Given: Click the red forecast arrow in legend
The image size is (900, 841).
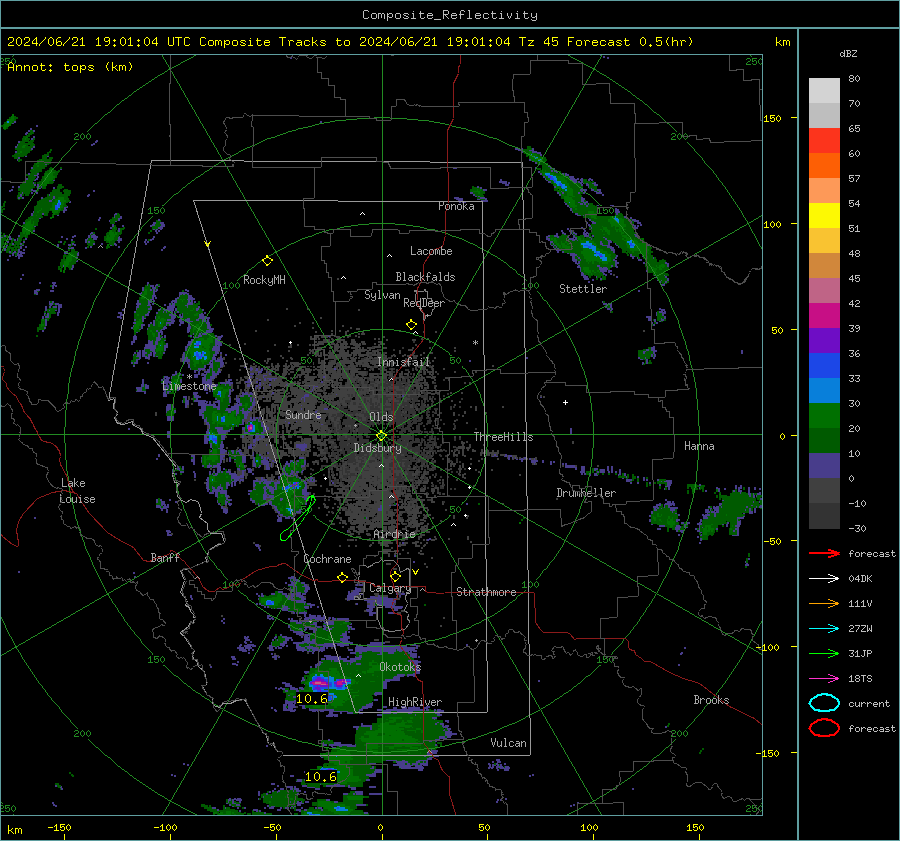Looking at the screenshot, I should (x=824, y=553).
